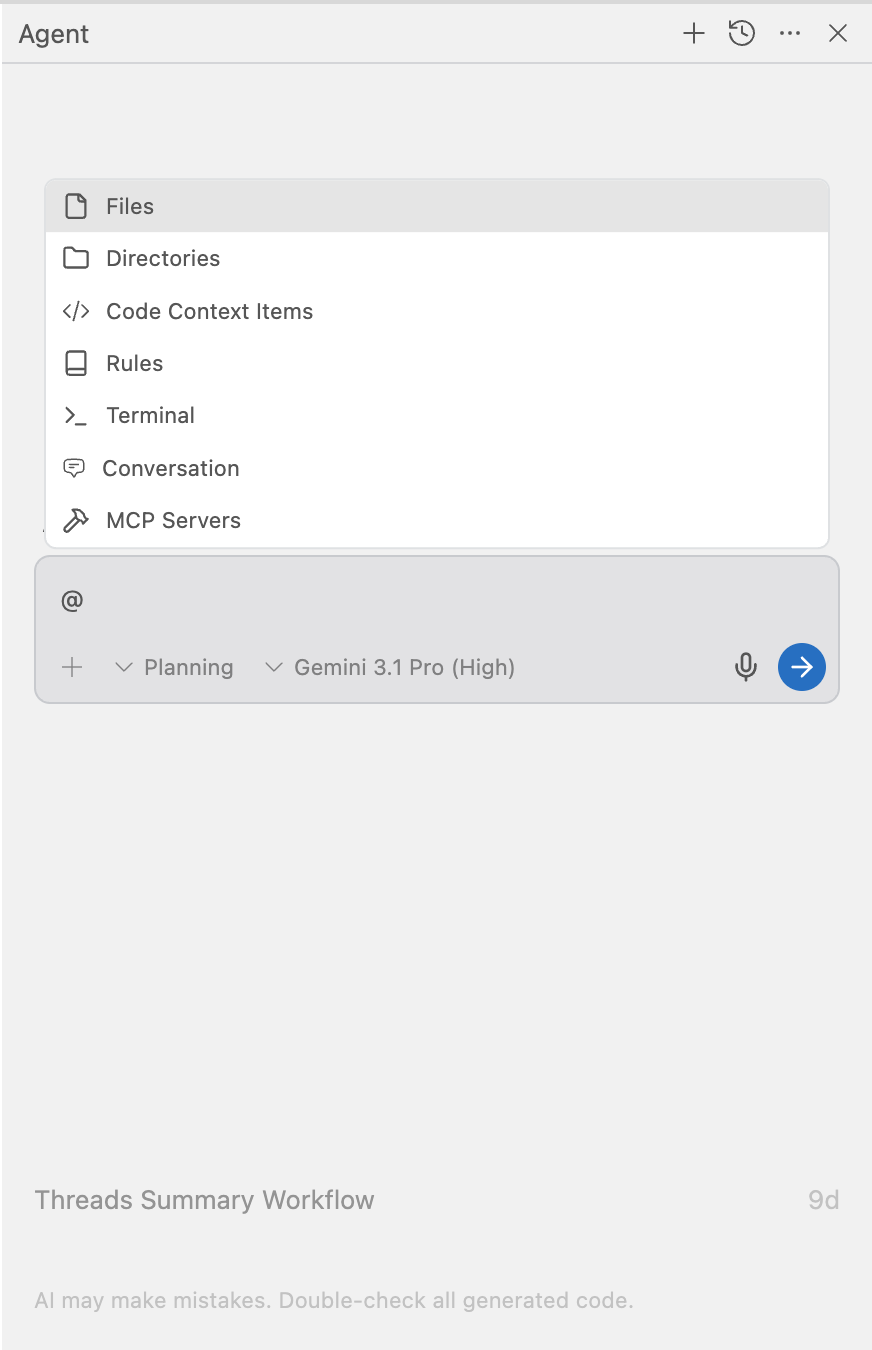
Task: Click the add context plus icon in input box
Action: coord(72,667)
